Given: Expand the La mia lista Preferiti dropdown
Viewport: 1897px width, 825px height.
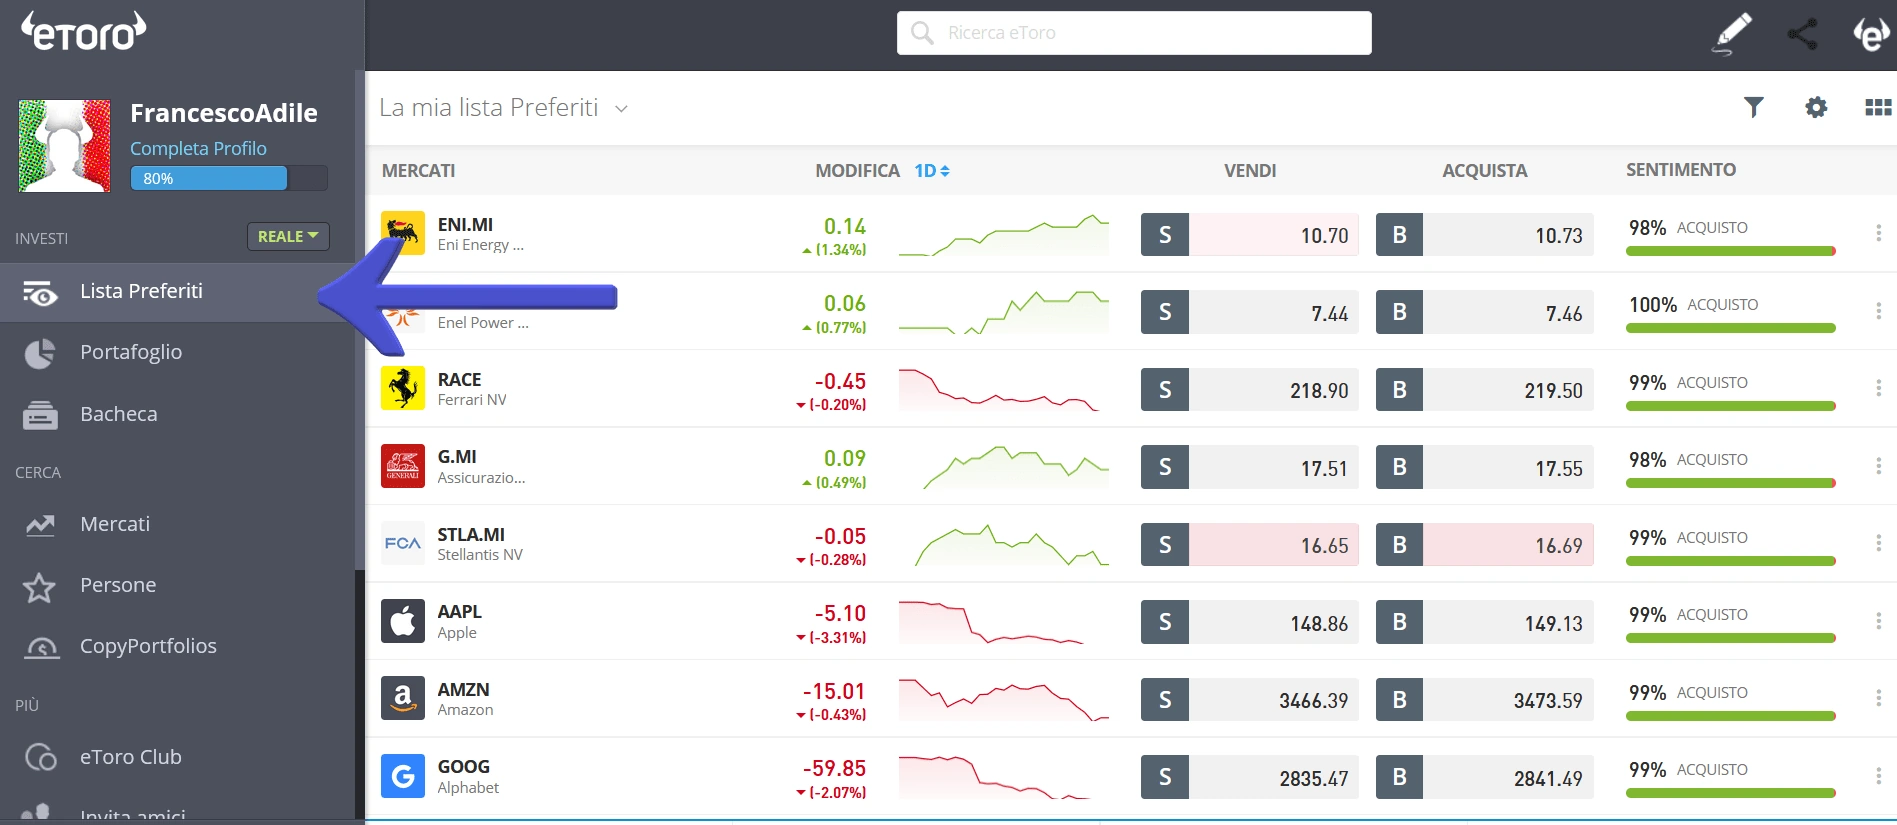Looking at the screenshot, I should (x=621, y=108).
